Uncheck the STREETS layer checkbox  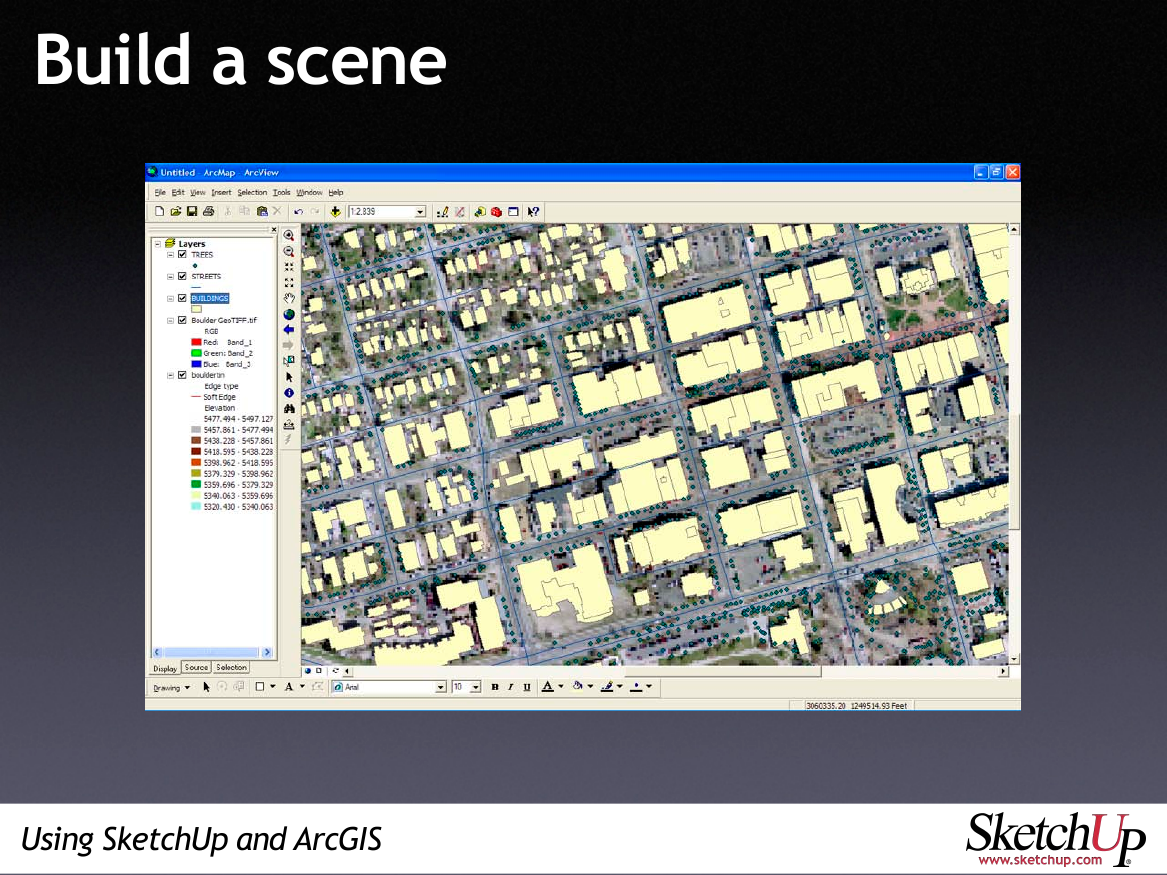pyautogui.click(x=182, y=276)
